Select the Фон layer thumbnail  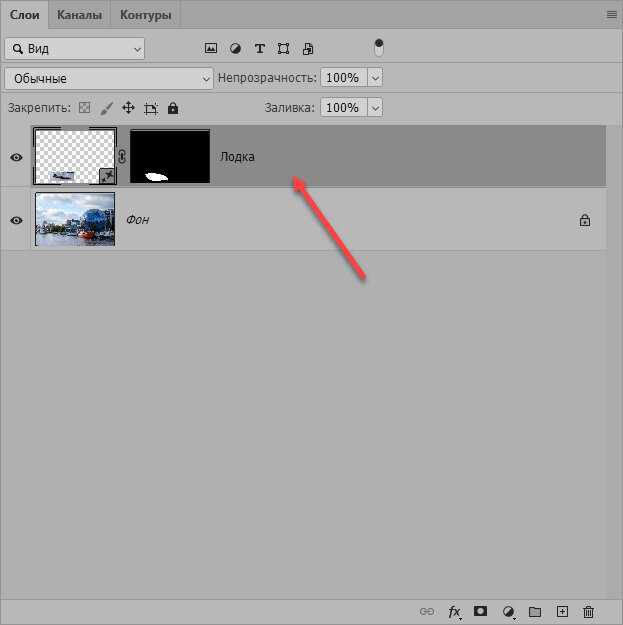(75, 219)
